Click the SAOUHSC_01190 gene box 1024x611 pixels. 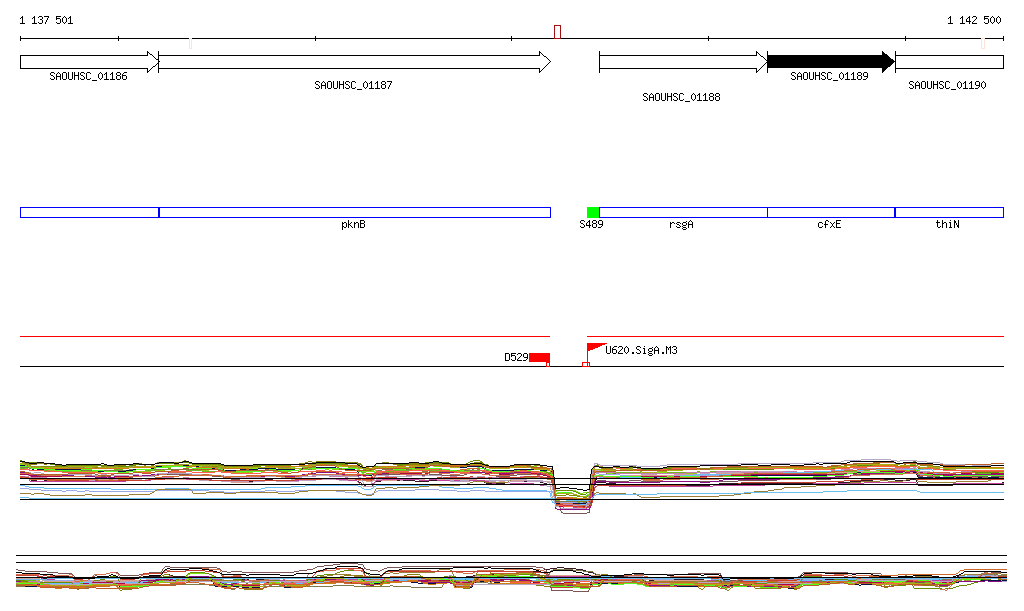949,62
